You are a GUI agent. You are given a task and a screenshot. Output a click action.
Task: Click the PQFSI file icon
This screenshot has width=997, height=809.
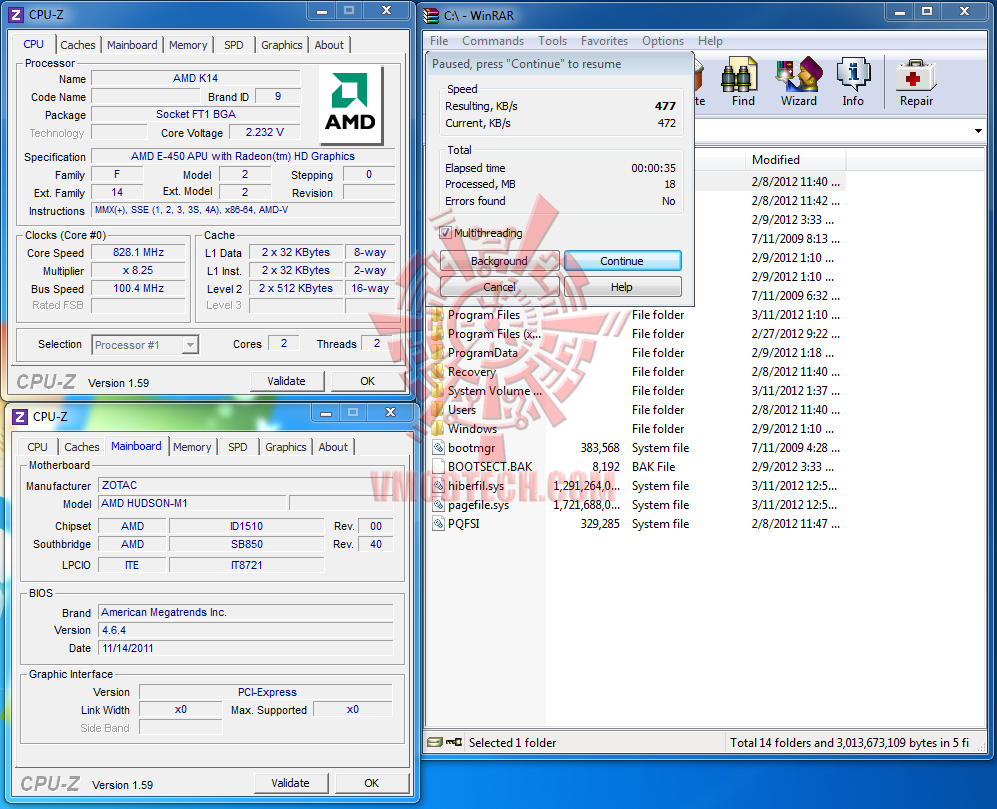coord(438,524)
